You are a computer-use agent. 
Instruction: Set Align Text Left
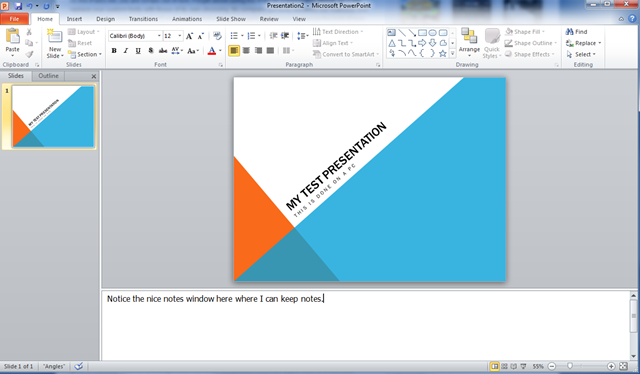coord(234,51)
